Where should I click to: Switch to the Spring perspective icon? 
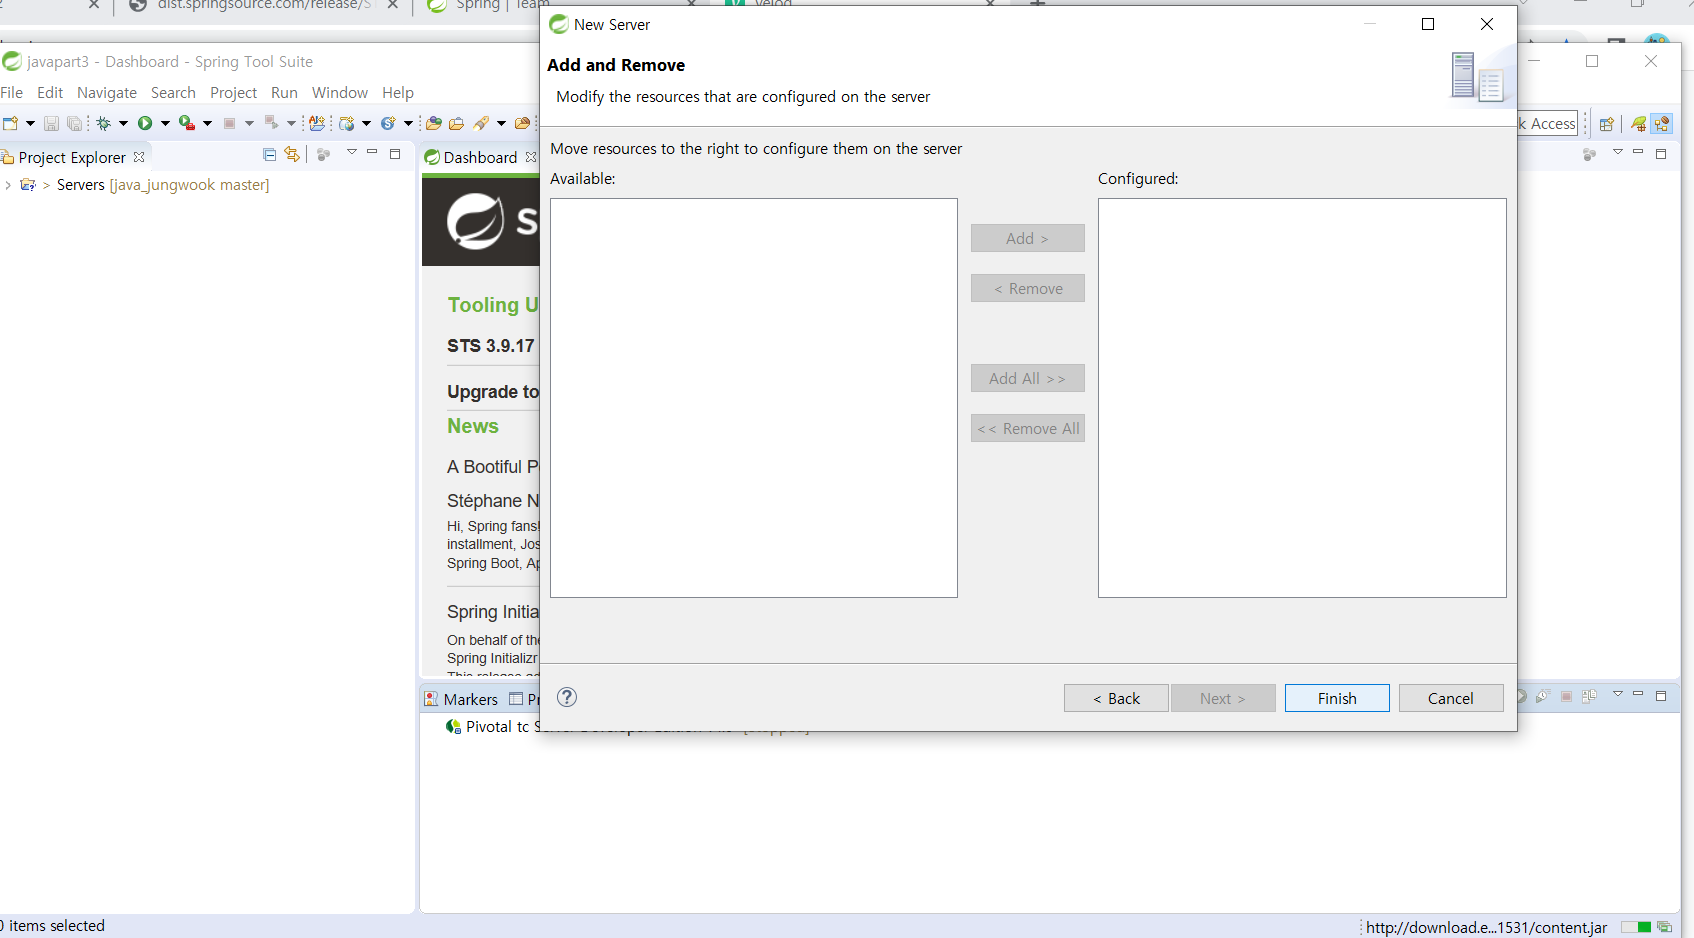tap(1639, 124)
